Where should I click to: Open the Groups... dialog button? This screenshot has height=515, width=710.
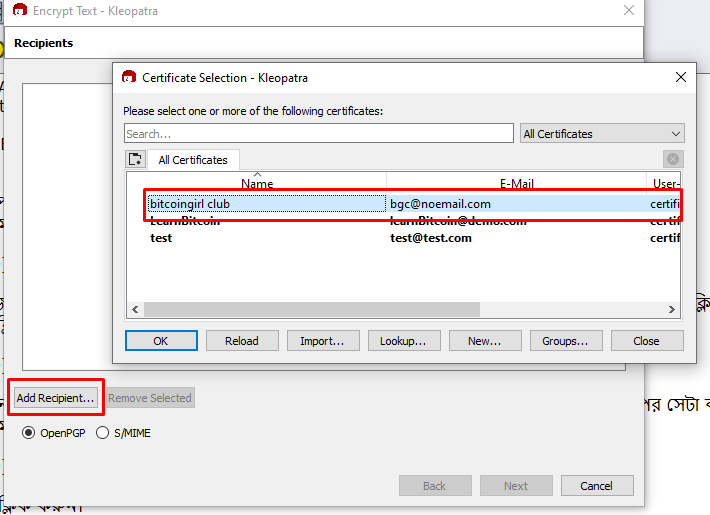[566, 341]
